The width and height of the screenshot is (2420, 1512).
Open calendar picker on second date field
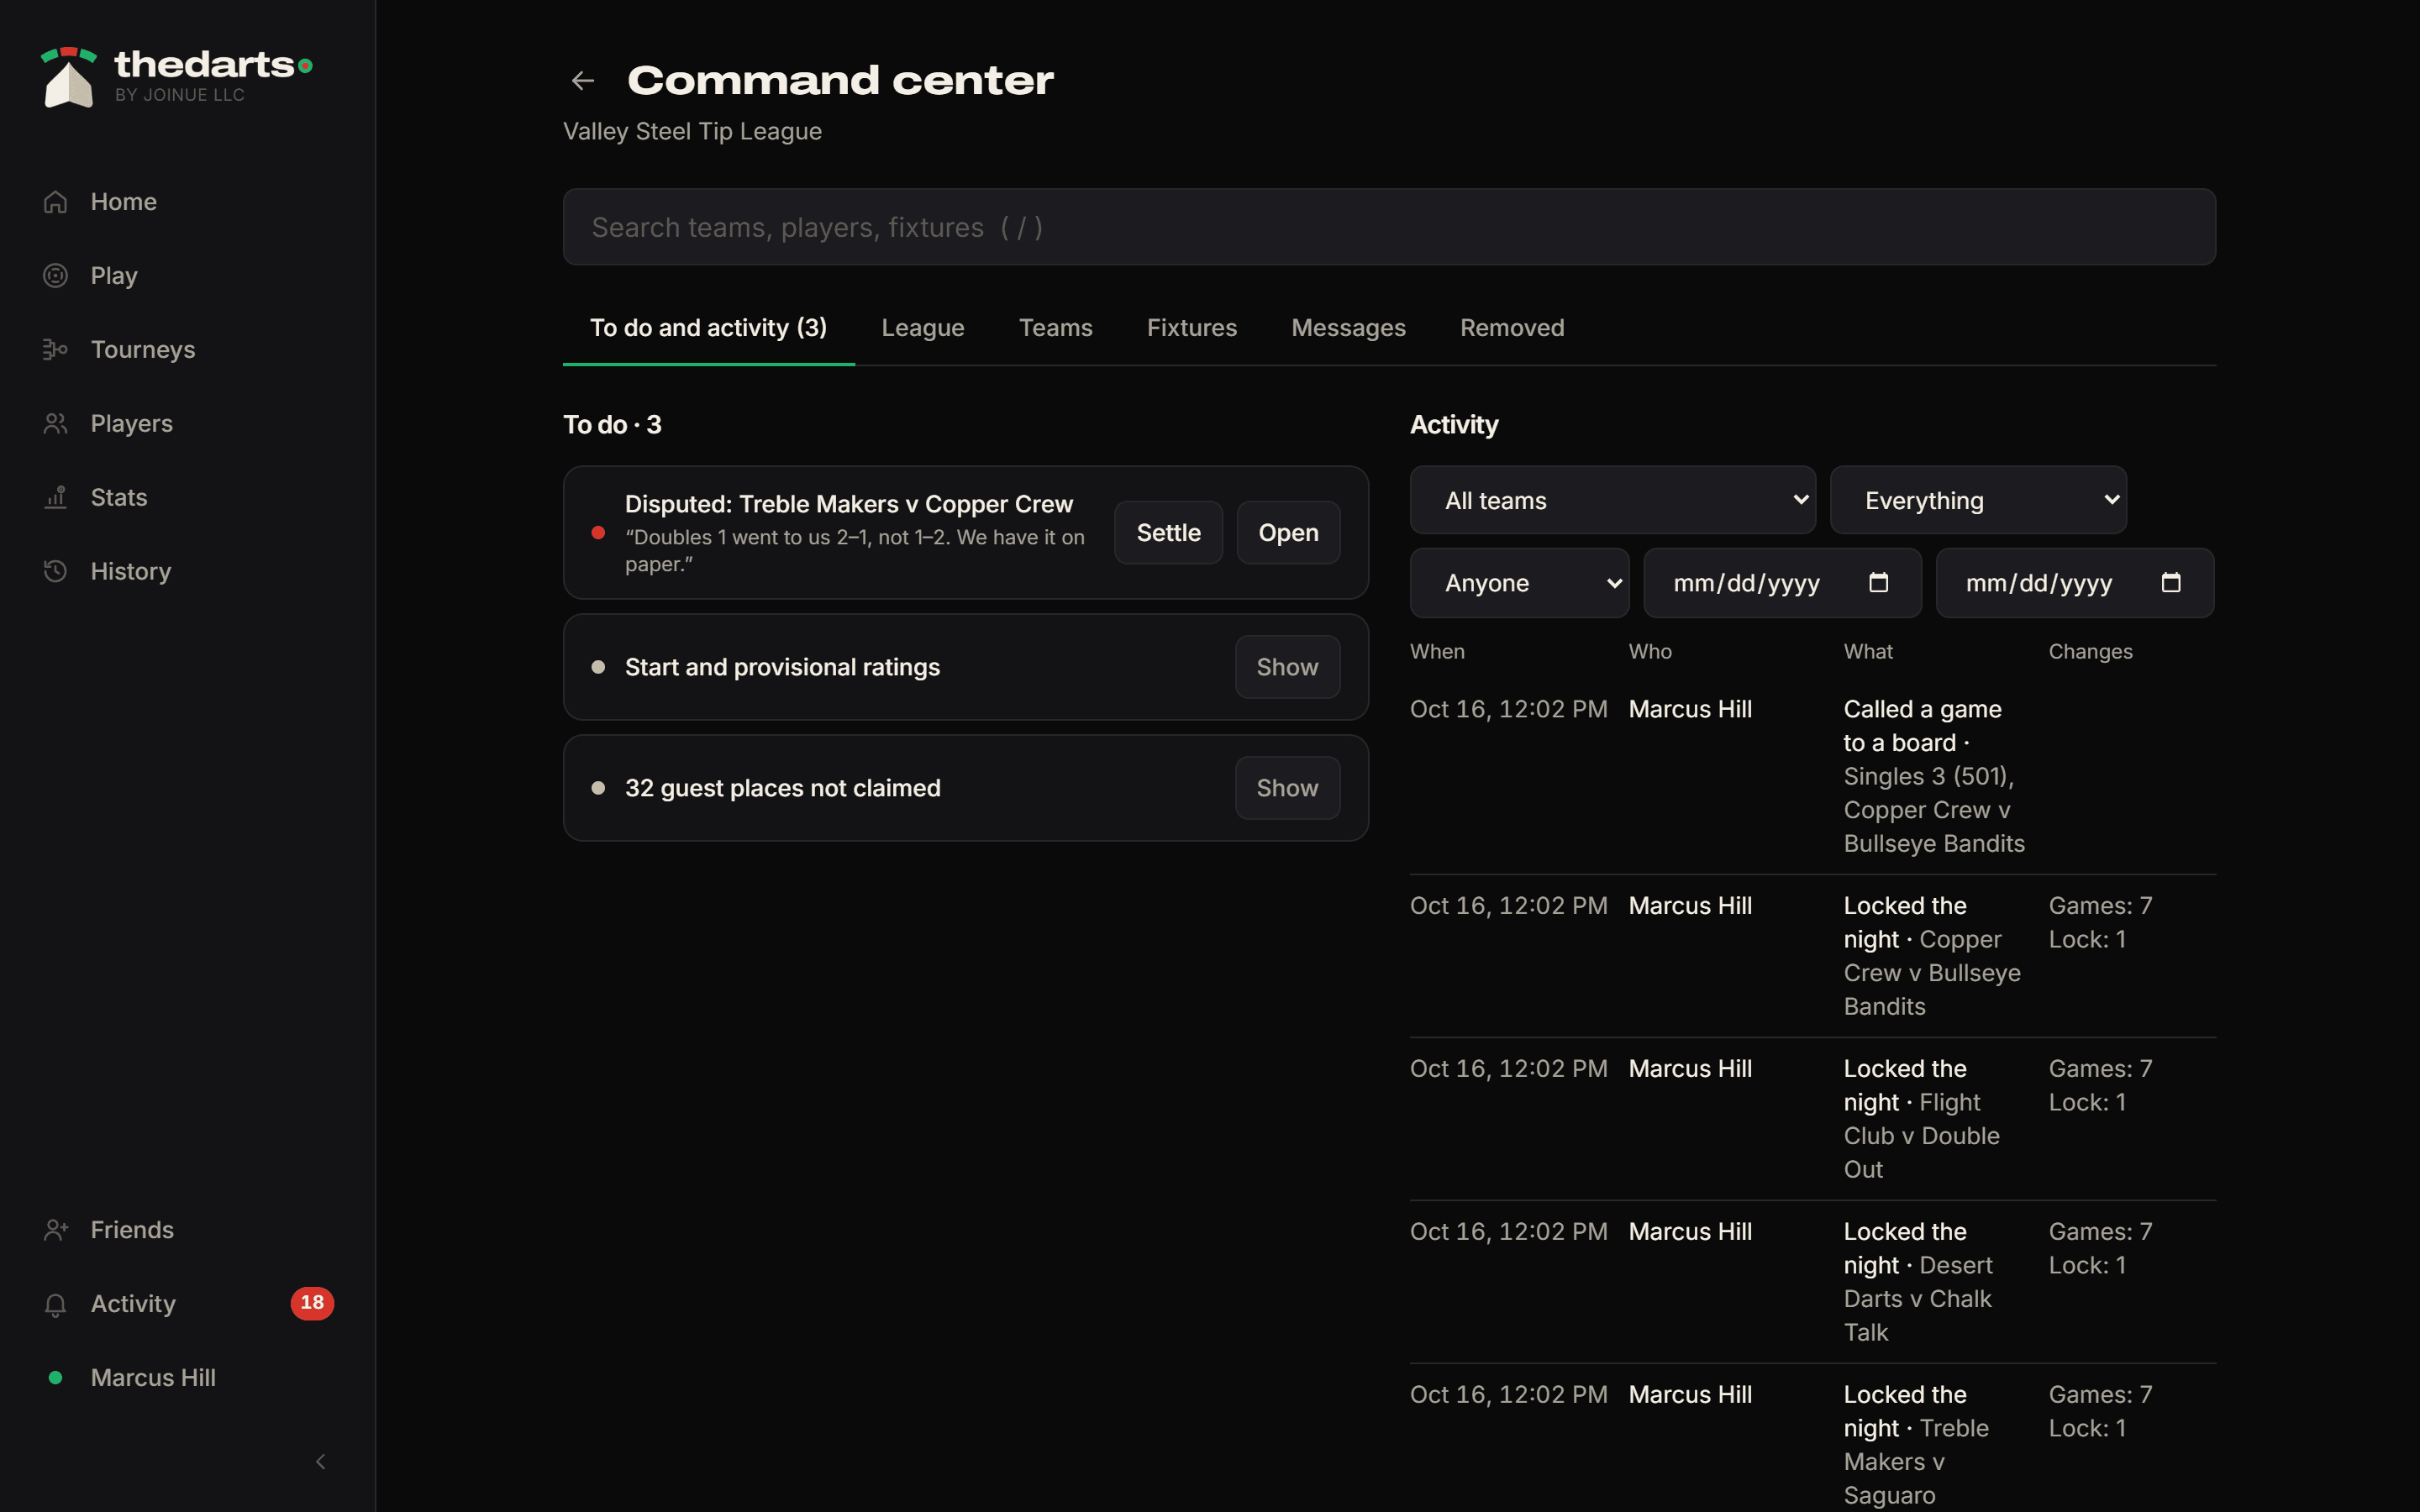[2171, 583]
